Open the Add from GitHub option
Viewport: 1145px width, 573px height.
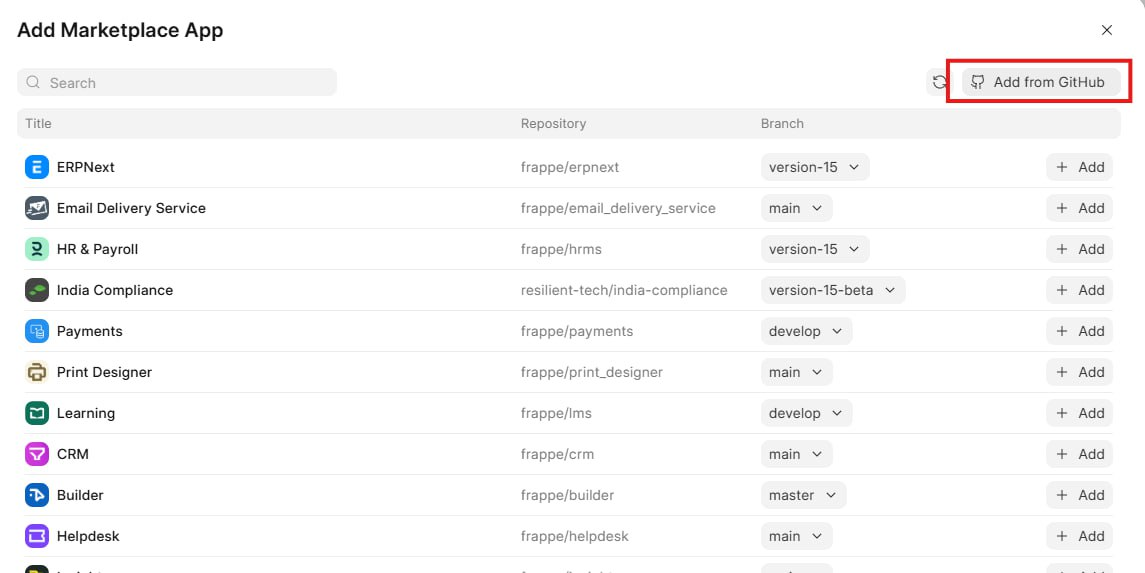pos(1041,82)
